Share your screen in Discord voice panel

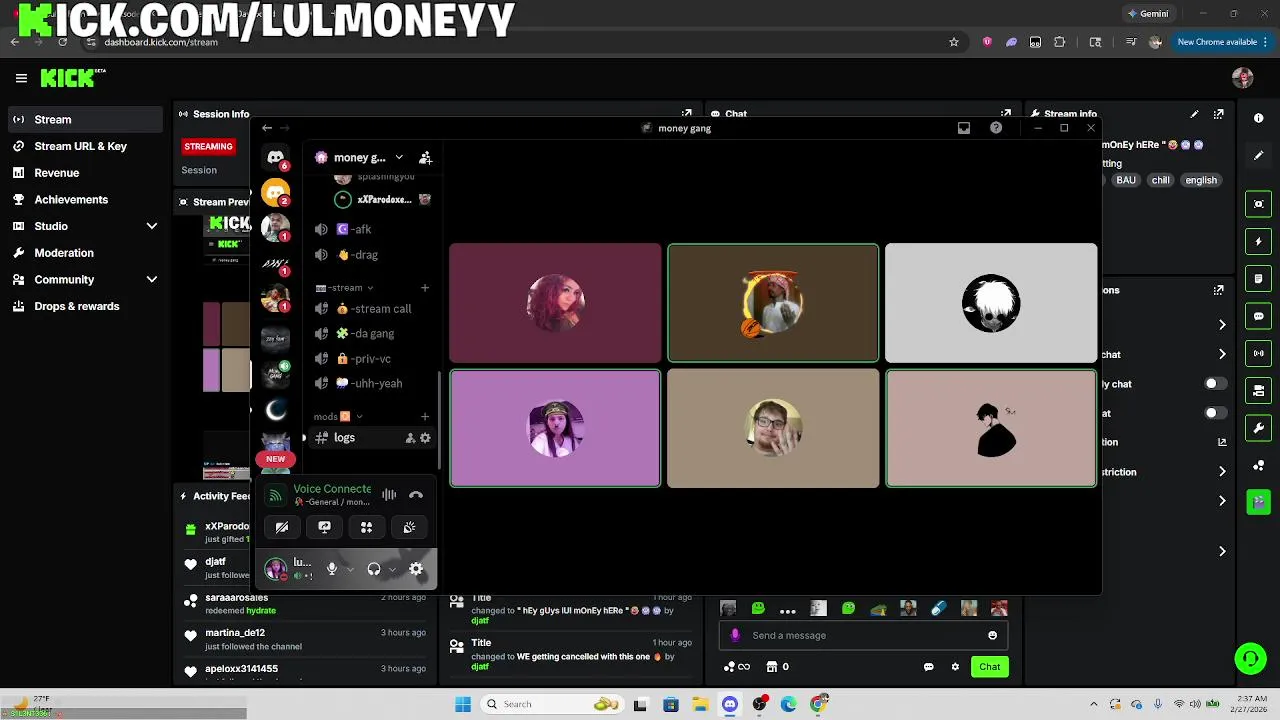click(x=324, y=527)
